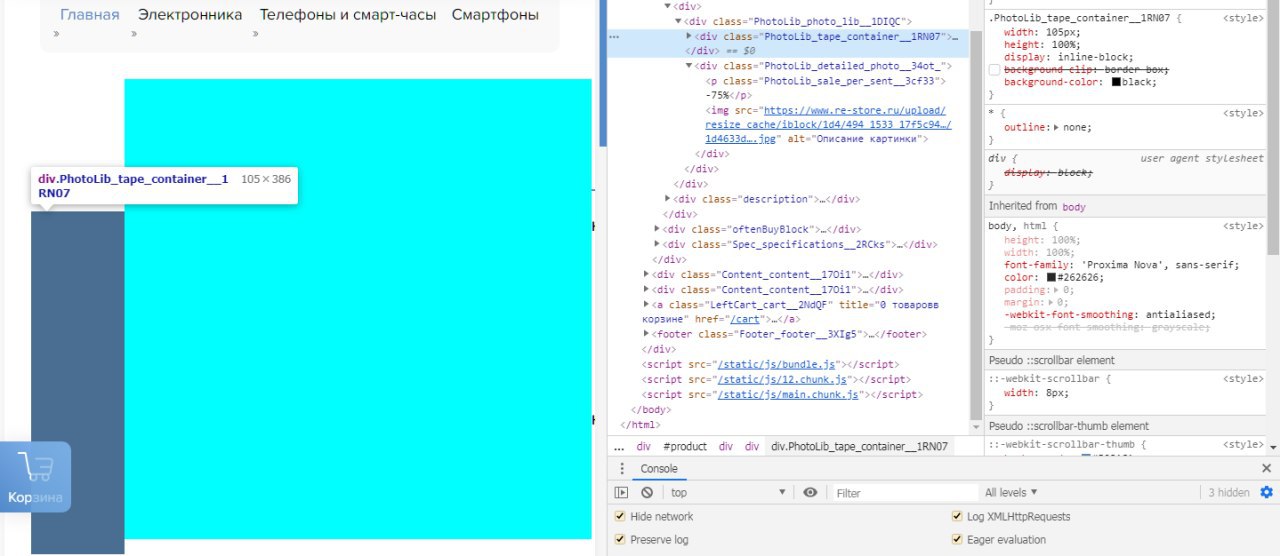Click the black background-color swatch
This screenshot has width=1280, height=556.
point(1116,82)
